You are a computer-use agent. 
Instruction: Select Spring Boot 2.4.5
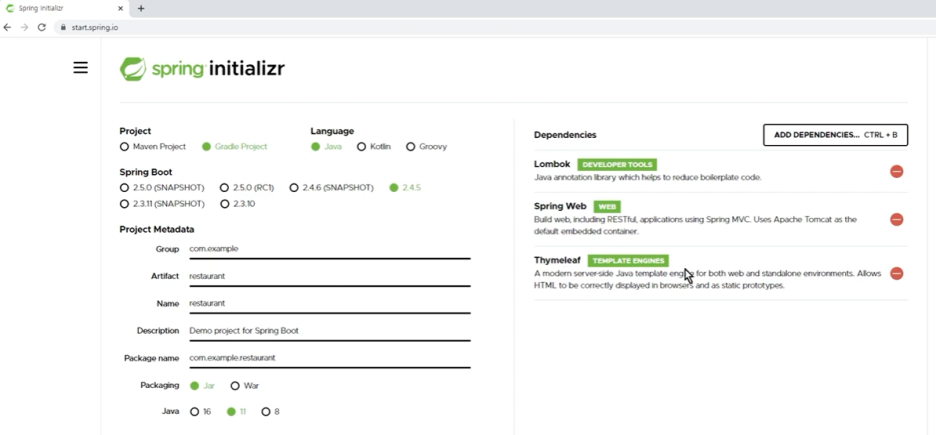(x=405, y=187)
